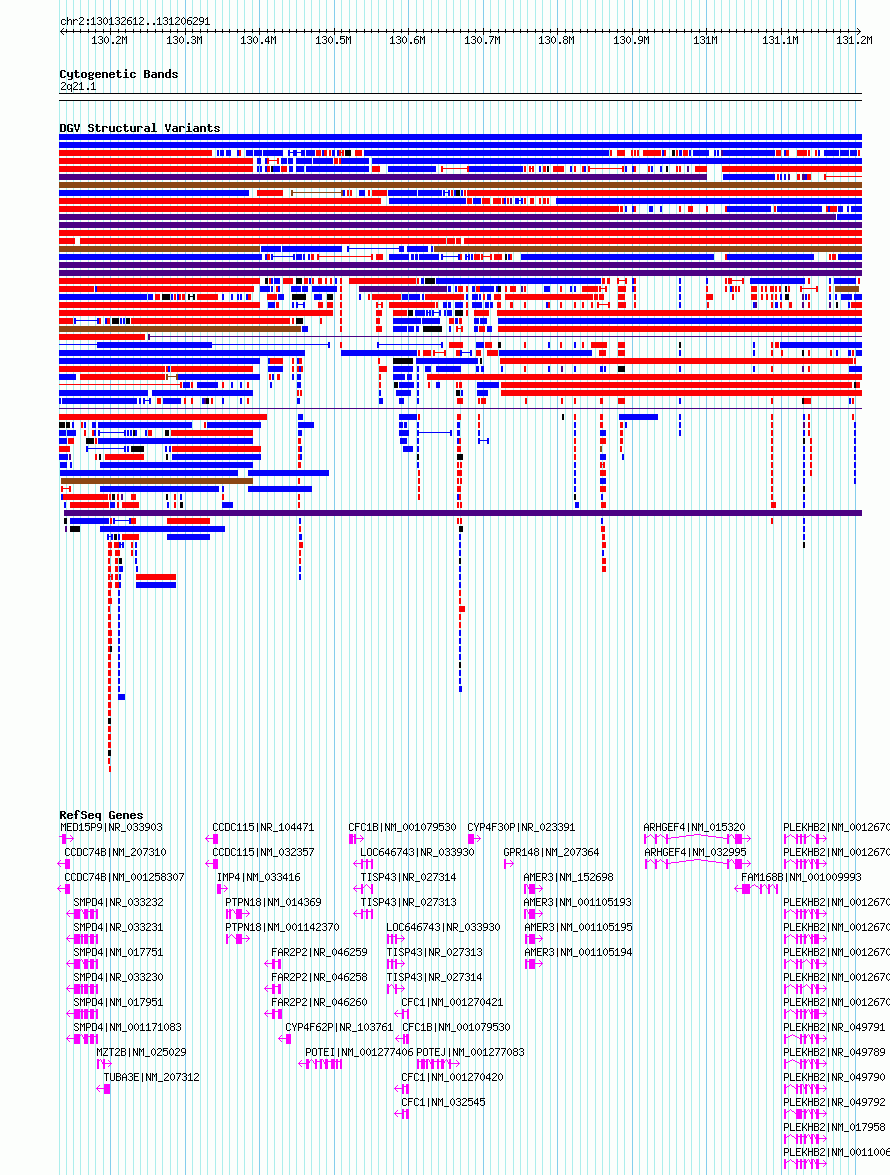The height and width of the screenshot is (1175, 890).
Task: Click transcript CFC1|NM_032545
Action: (443, 1102)
